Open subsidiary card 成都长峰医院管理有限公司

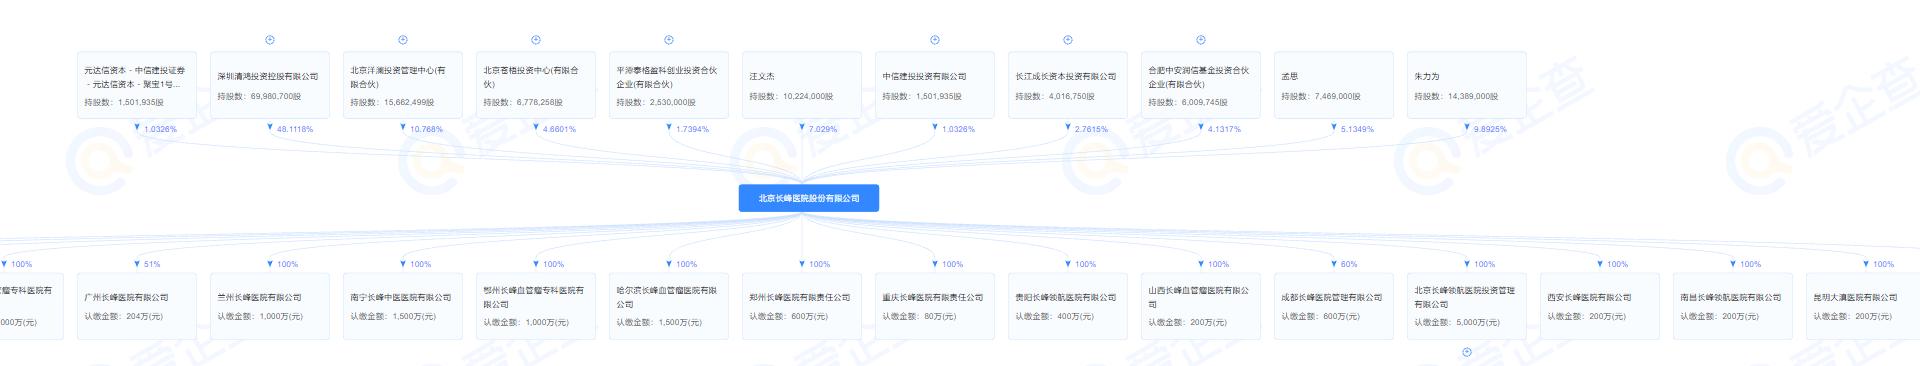click(x=1334, y=306)
